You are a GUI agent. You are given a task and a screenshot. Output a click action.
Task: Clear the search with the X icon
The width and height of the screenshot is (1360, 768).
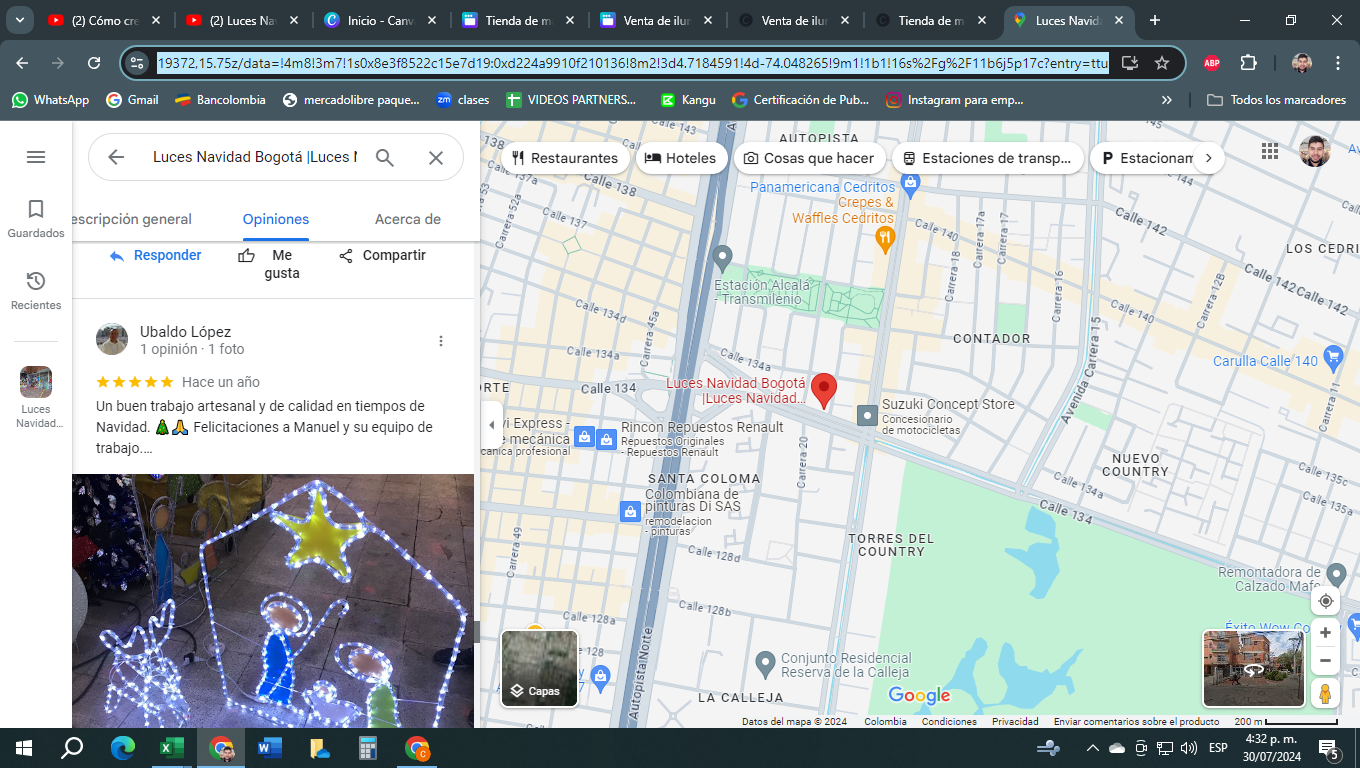pos(436,157)
